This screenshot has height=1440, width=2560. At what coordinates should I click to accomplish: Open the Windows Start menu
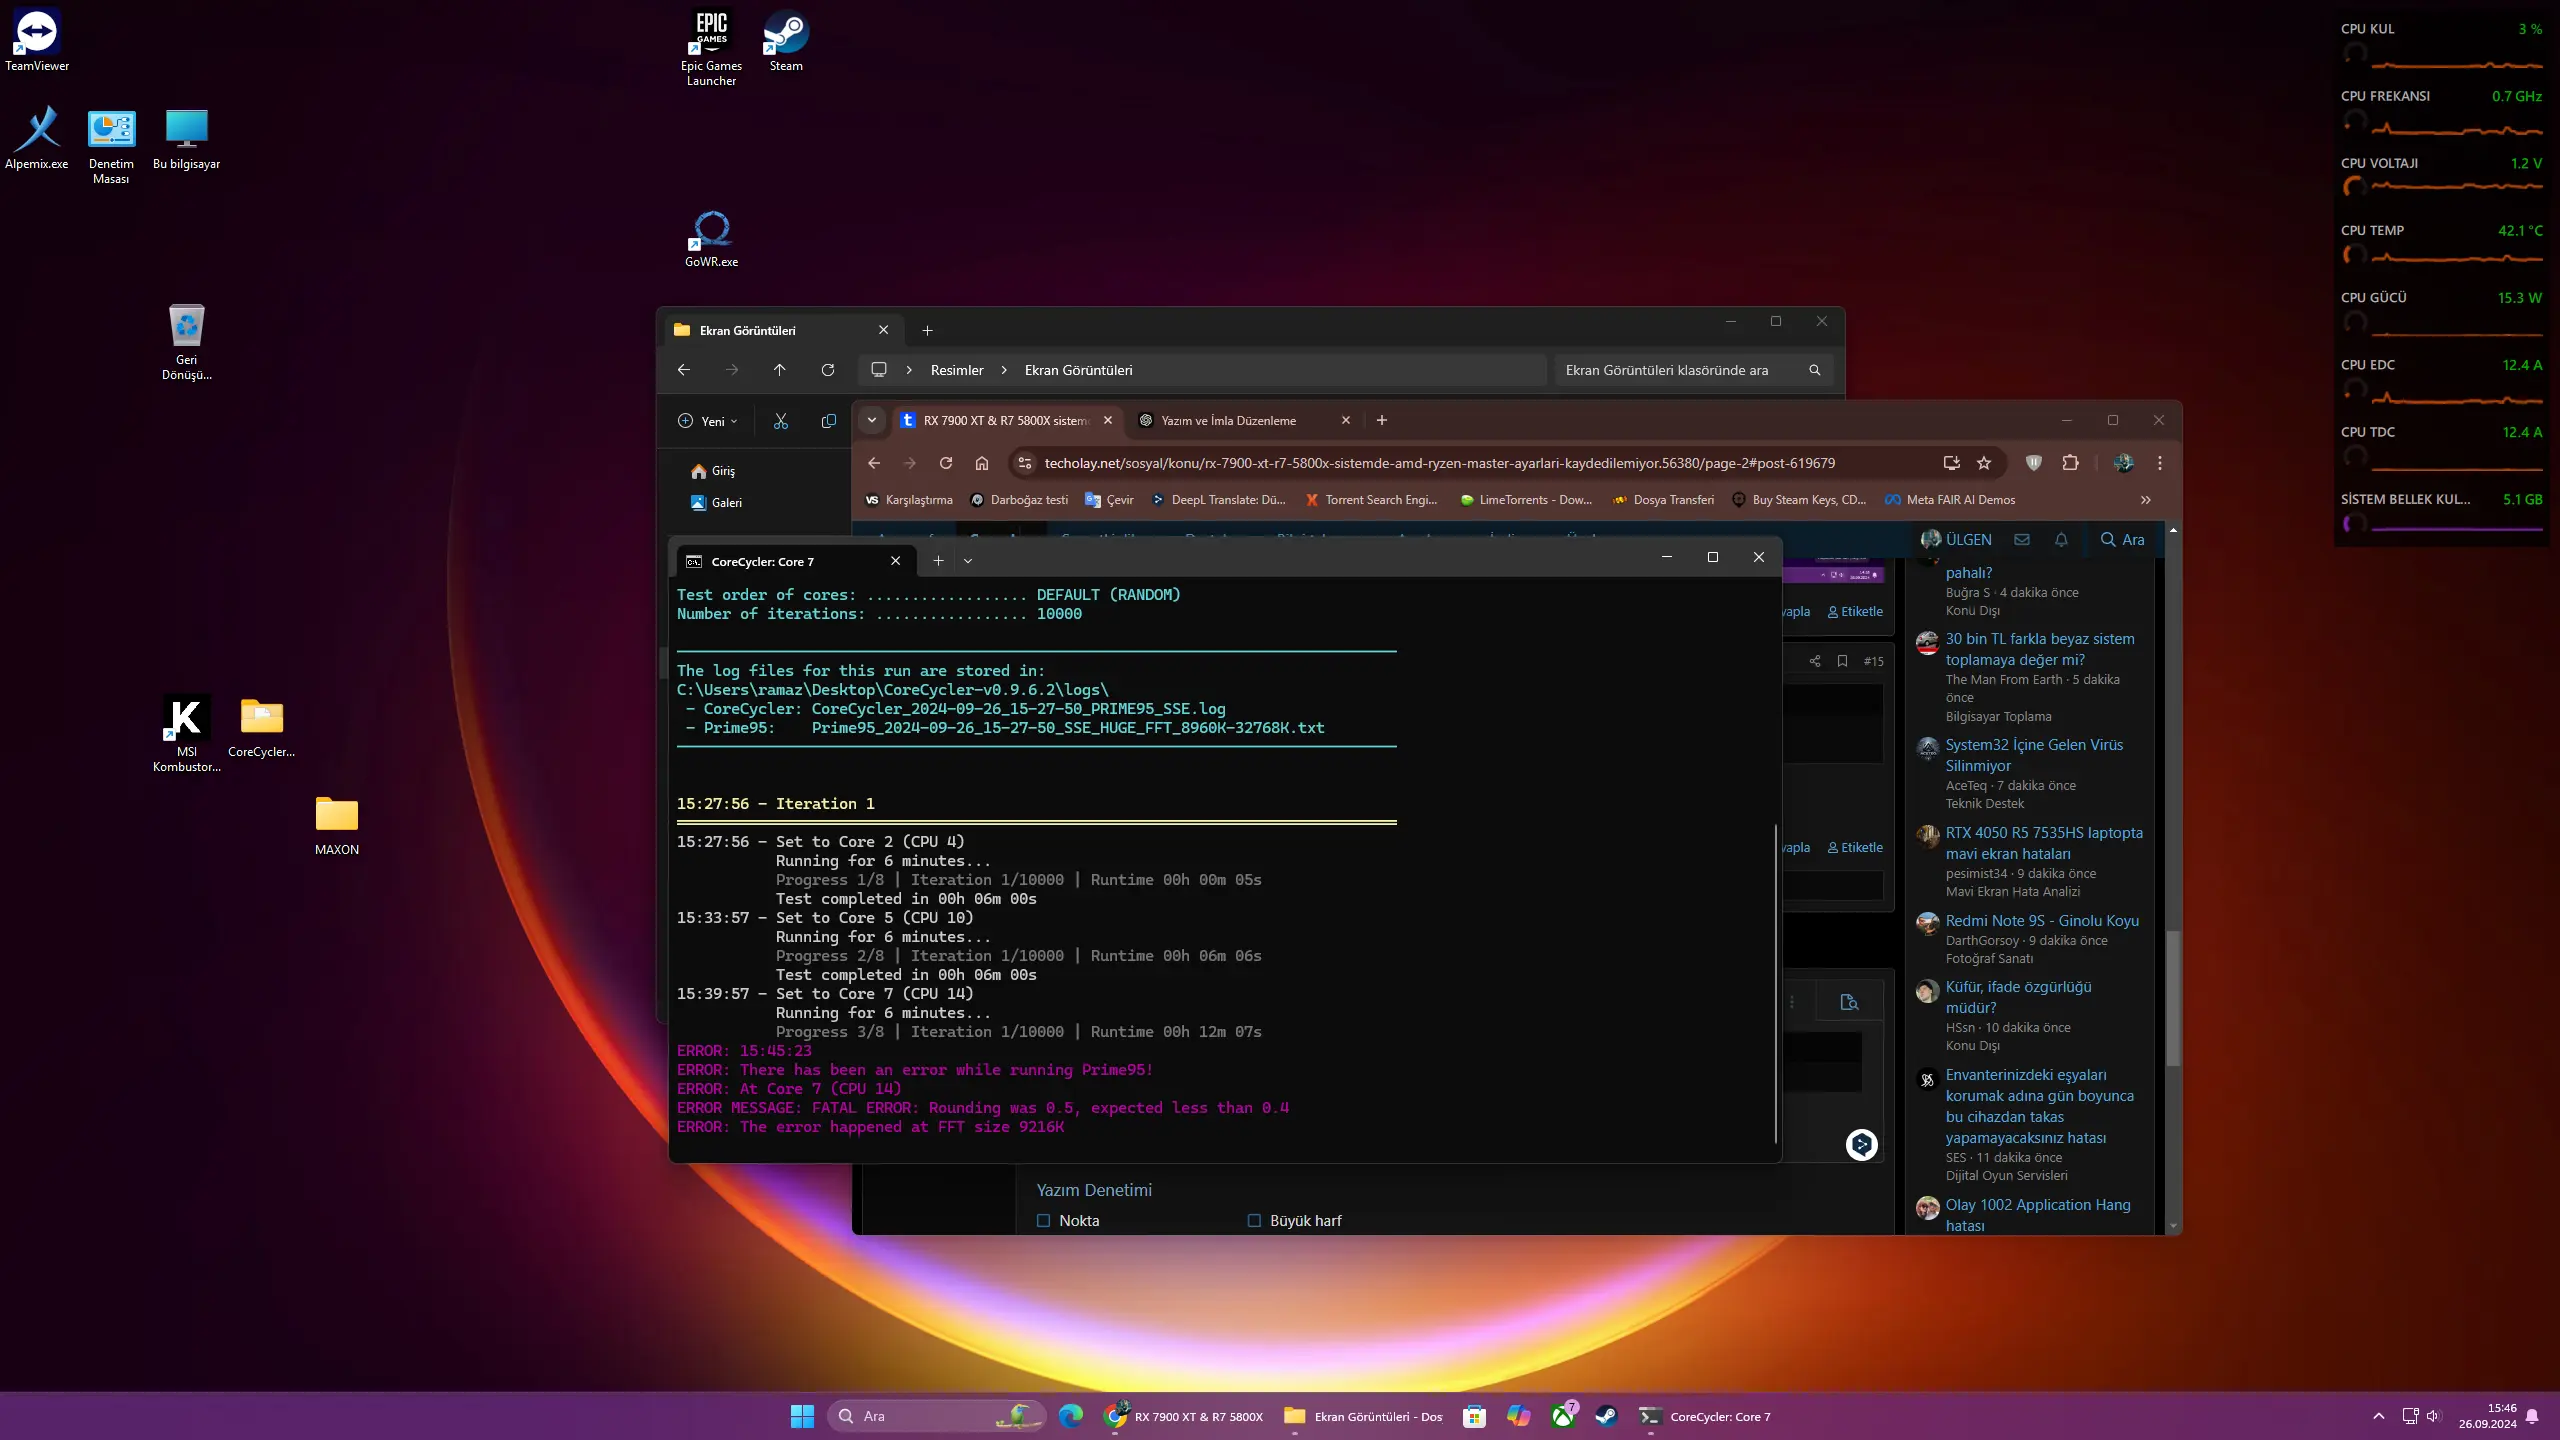pyautogui.click(x=802, y=1416)
